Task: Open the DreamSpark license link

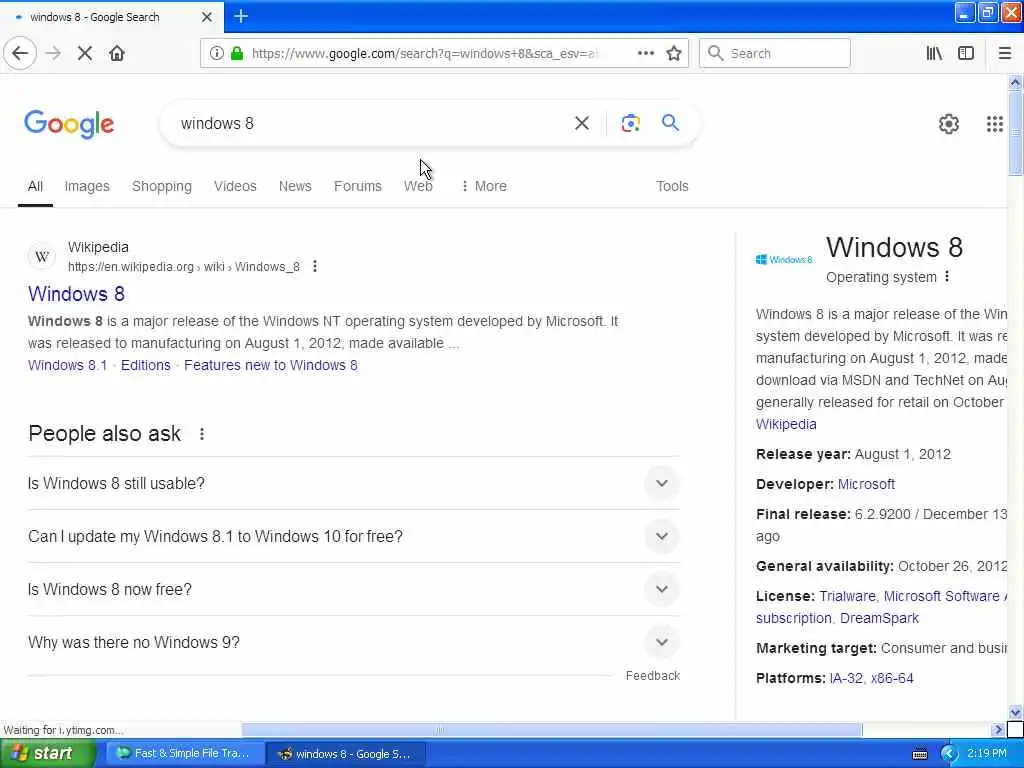Action: pos(879,618)
